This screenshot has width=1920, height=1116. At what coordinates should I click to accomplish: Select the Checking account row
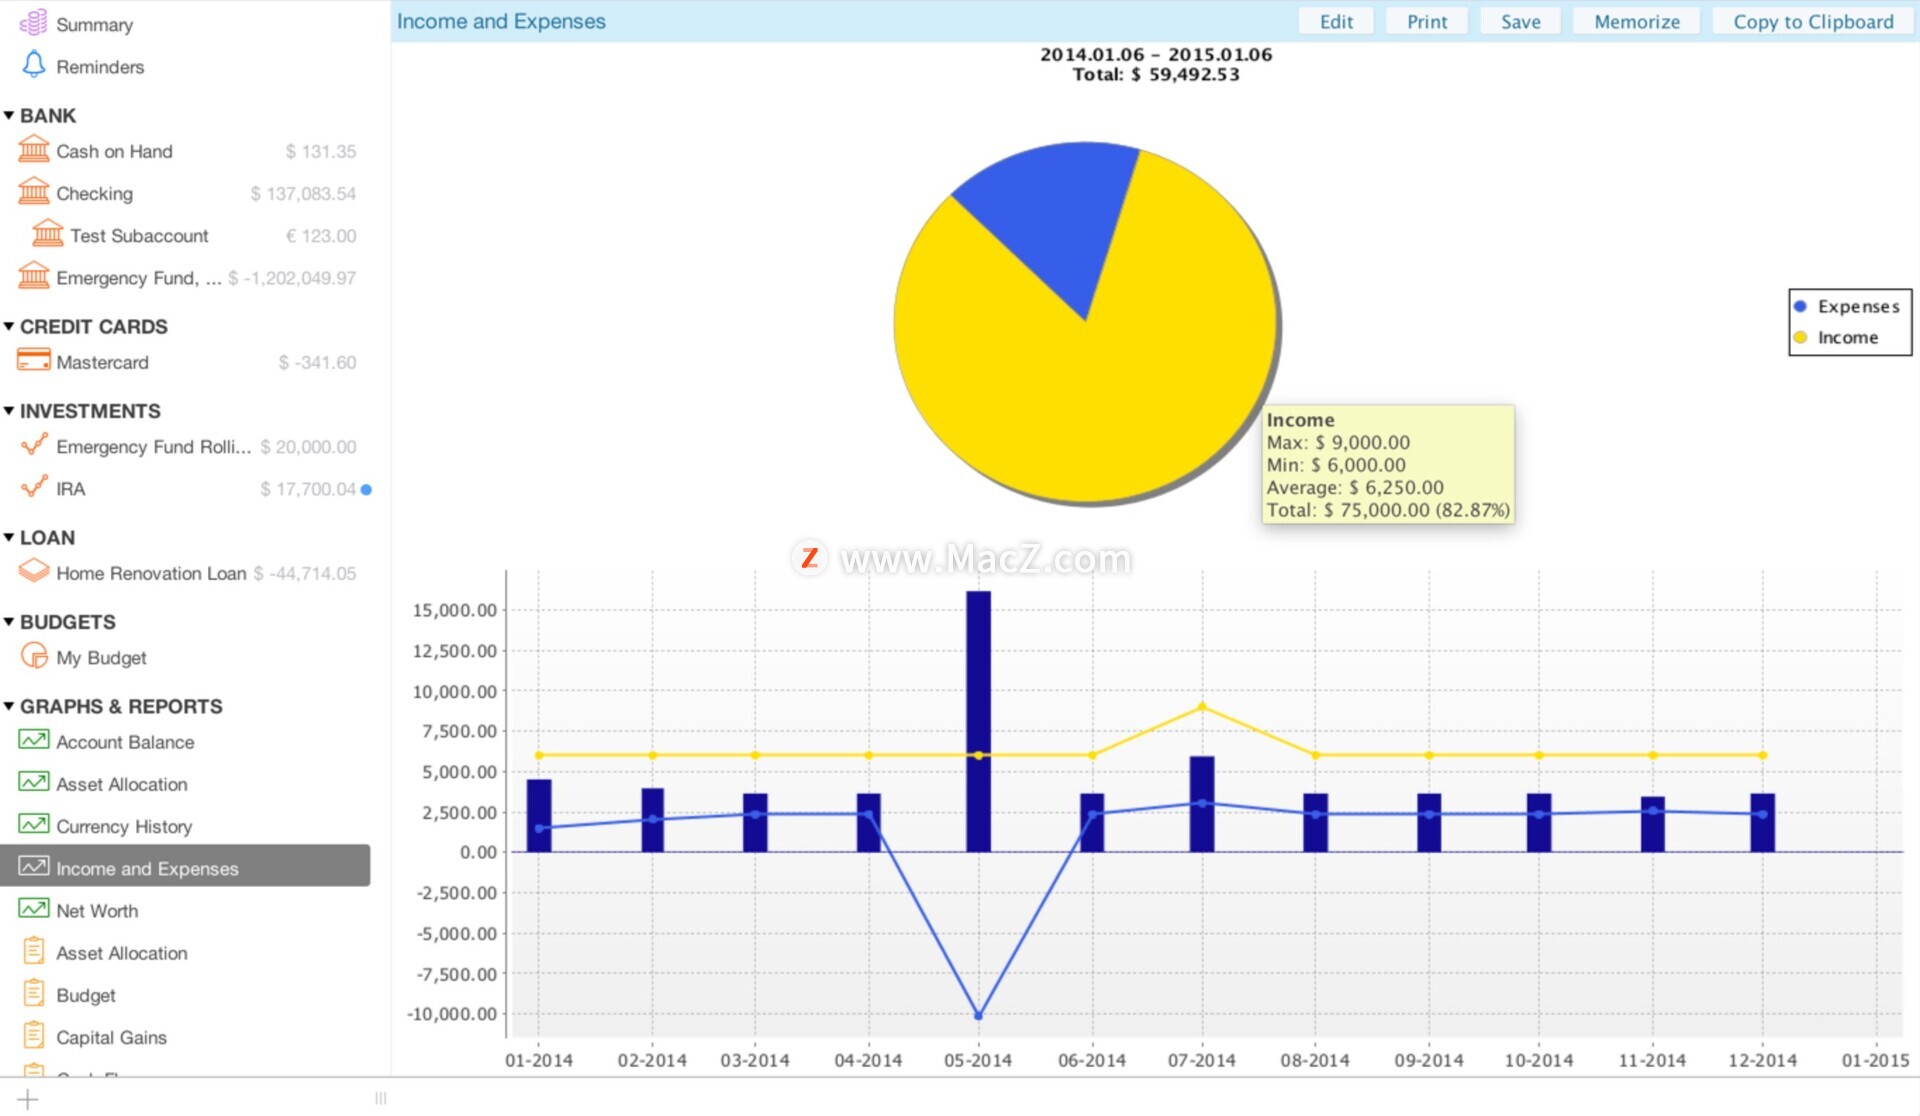tap(186, 193)
